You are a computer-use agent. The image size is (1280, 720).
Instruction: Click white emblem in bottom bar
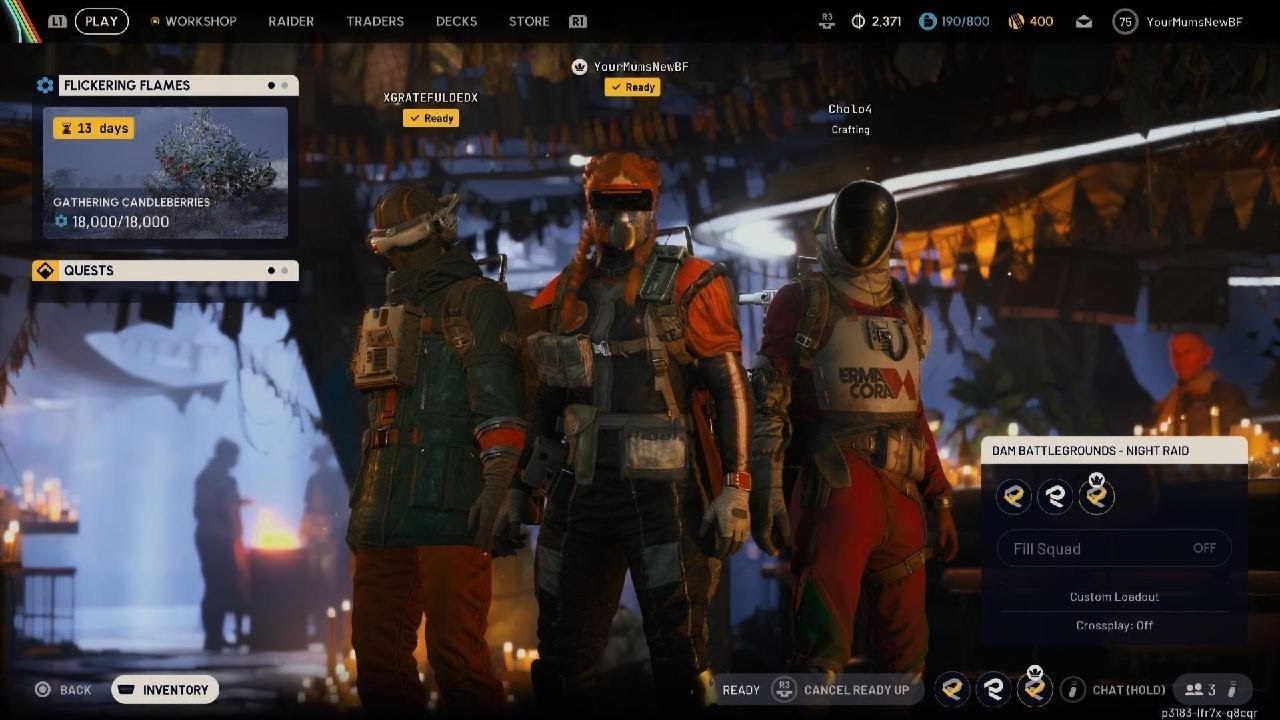point(994,689)
